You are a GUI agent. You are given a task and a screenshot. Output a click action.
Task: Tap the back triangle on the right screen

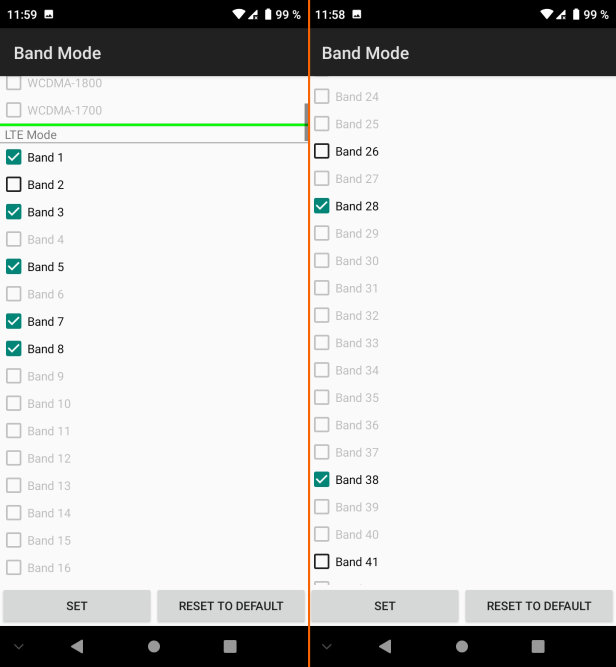[x=385, y=646]
